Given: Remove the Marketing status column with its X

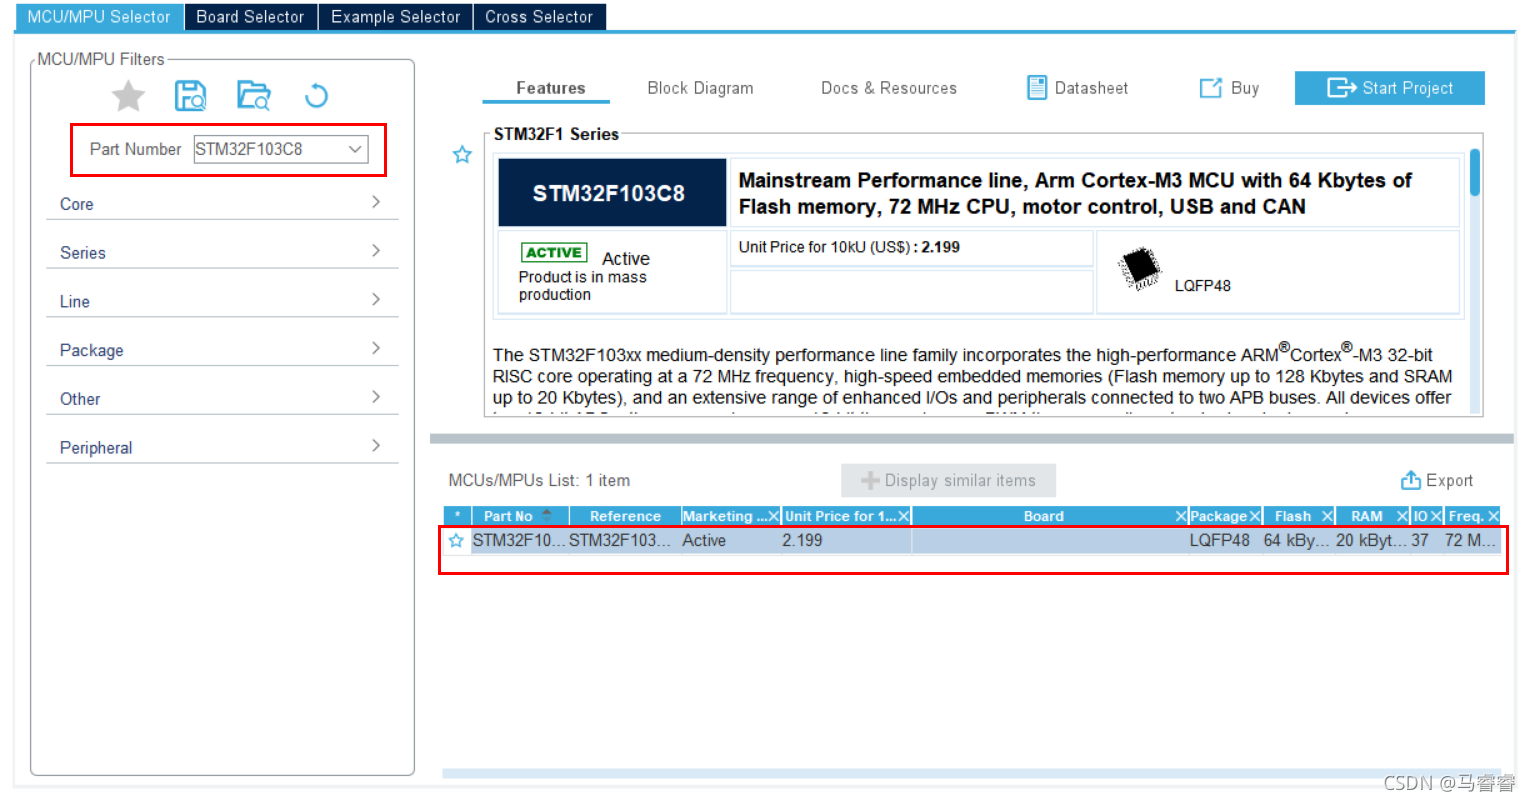Looking at the screenshot, I should click(x=773, y=516).
